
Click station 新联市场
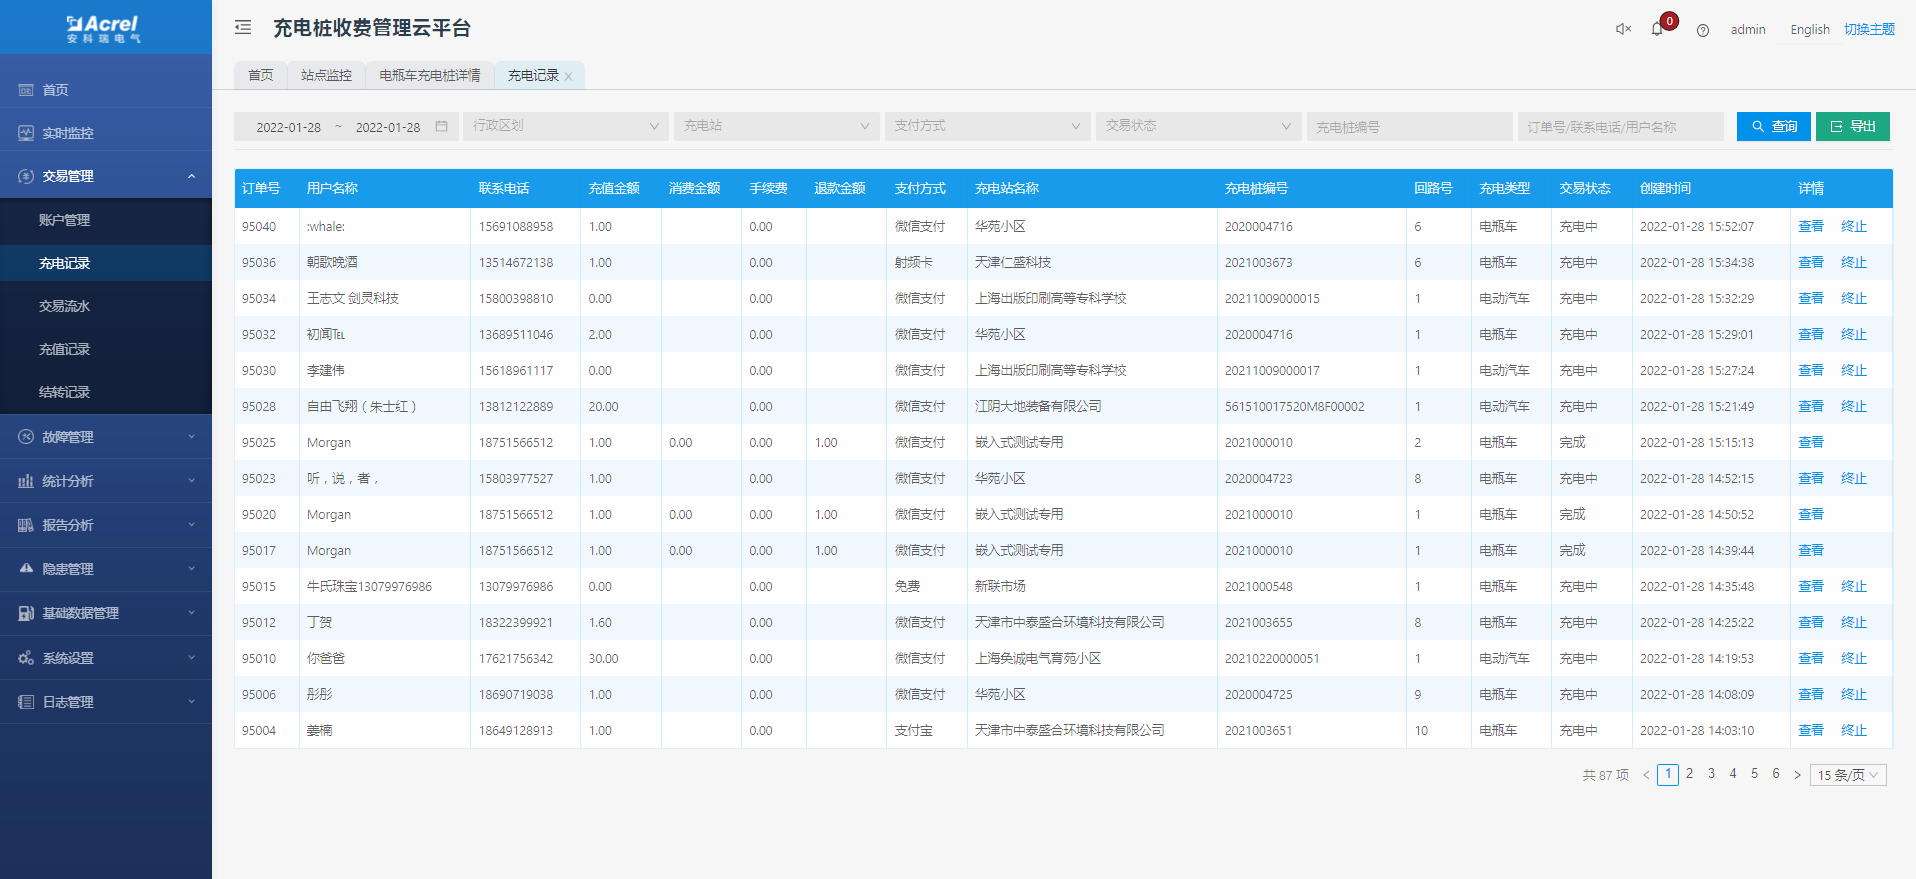1000,587
